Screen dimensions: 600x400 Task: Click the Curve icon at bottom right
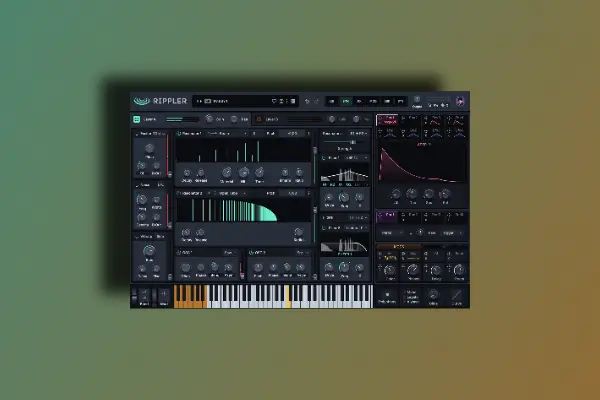click(457, 295)
